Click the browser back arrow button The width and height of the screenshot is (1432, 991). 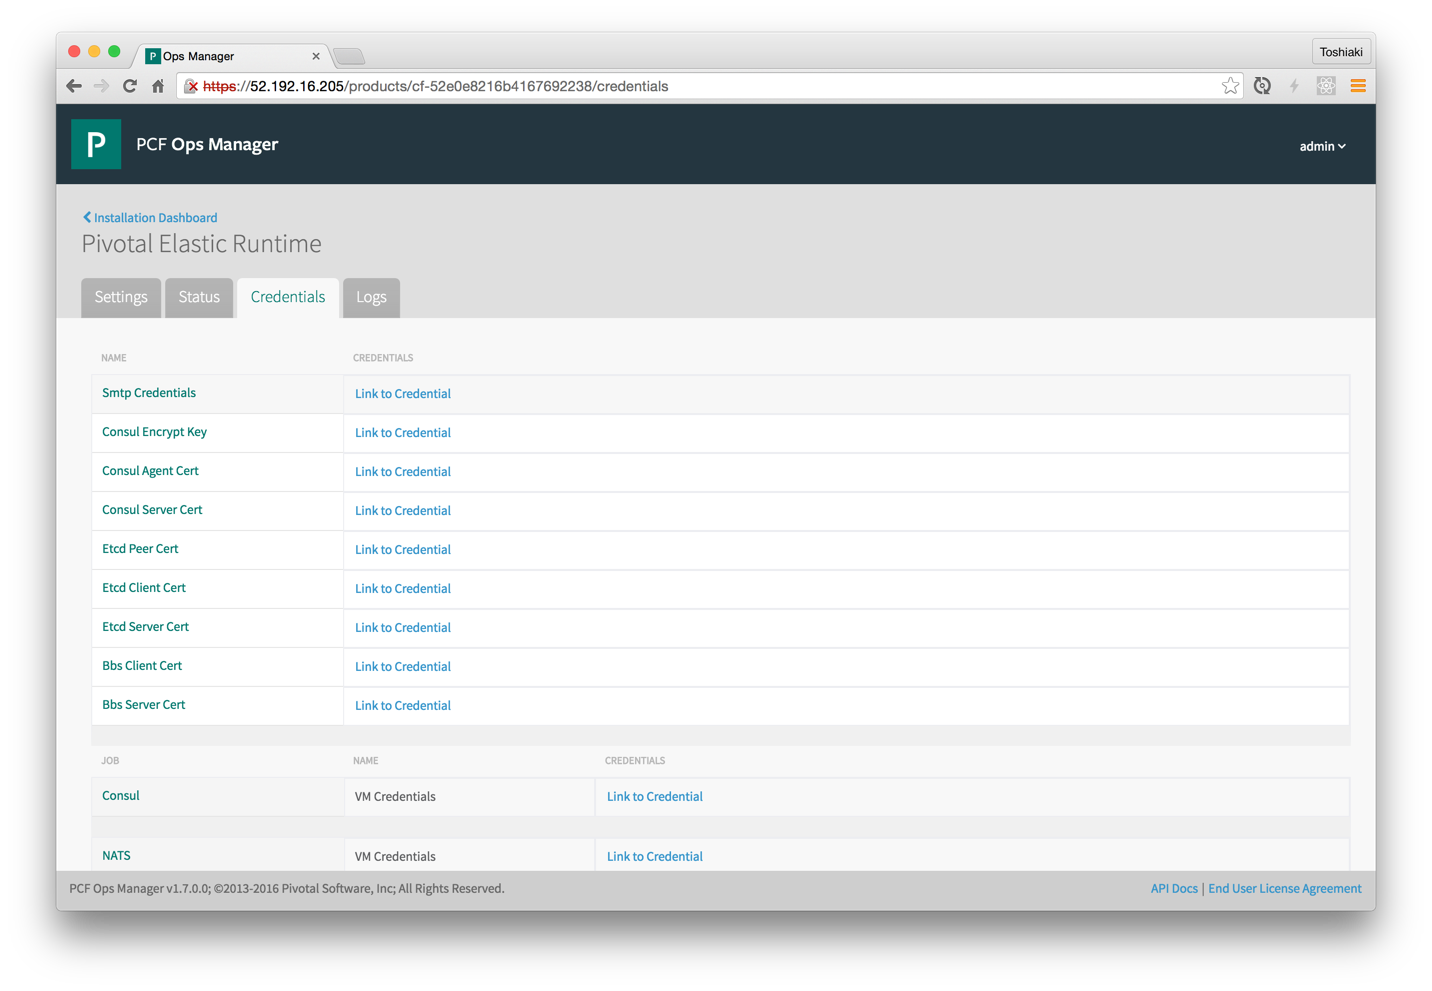pos(74,86)
